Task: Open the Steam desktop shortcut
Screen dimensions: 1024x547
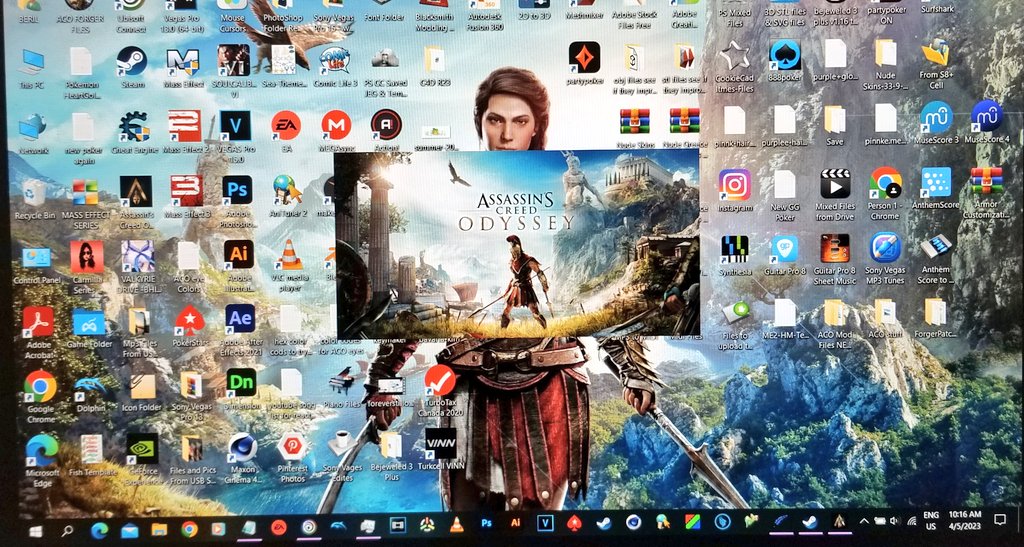Action: coord(132,61)
